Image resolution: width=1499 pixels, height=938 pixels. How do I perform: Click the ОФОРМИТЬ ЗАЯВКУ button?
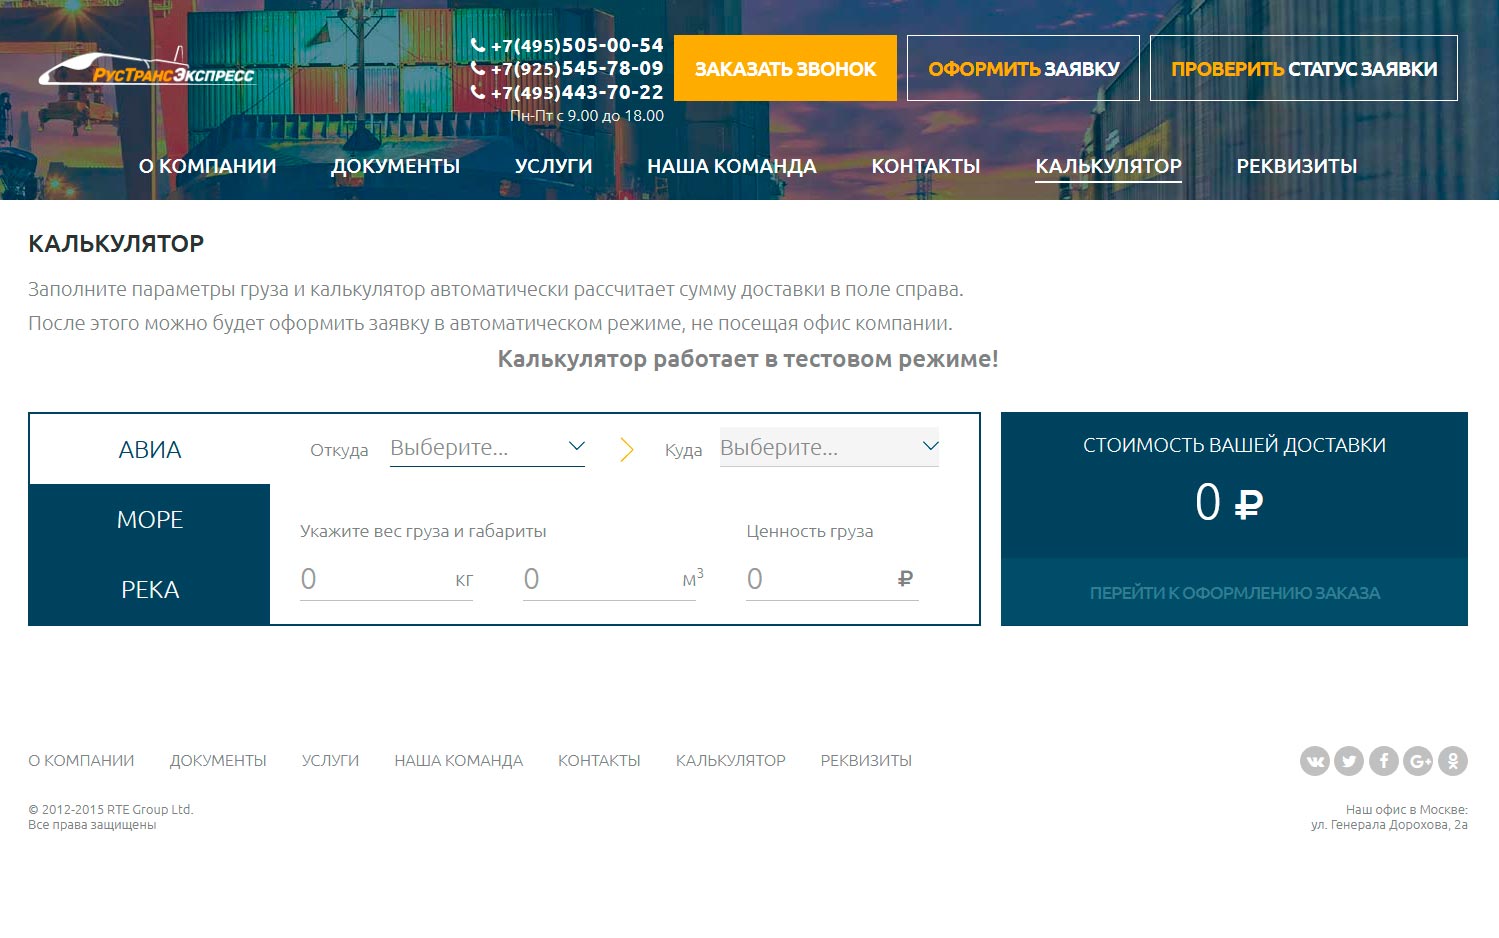tap(1023, 68)
